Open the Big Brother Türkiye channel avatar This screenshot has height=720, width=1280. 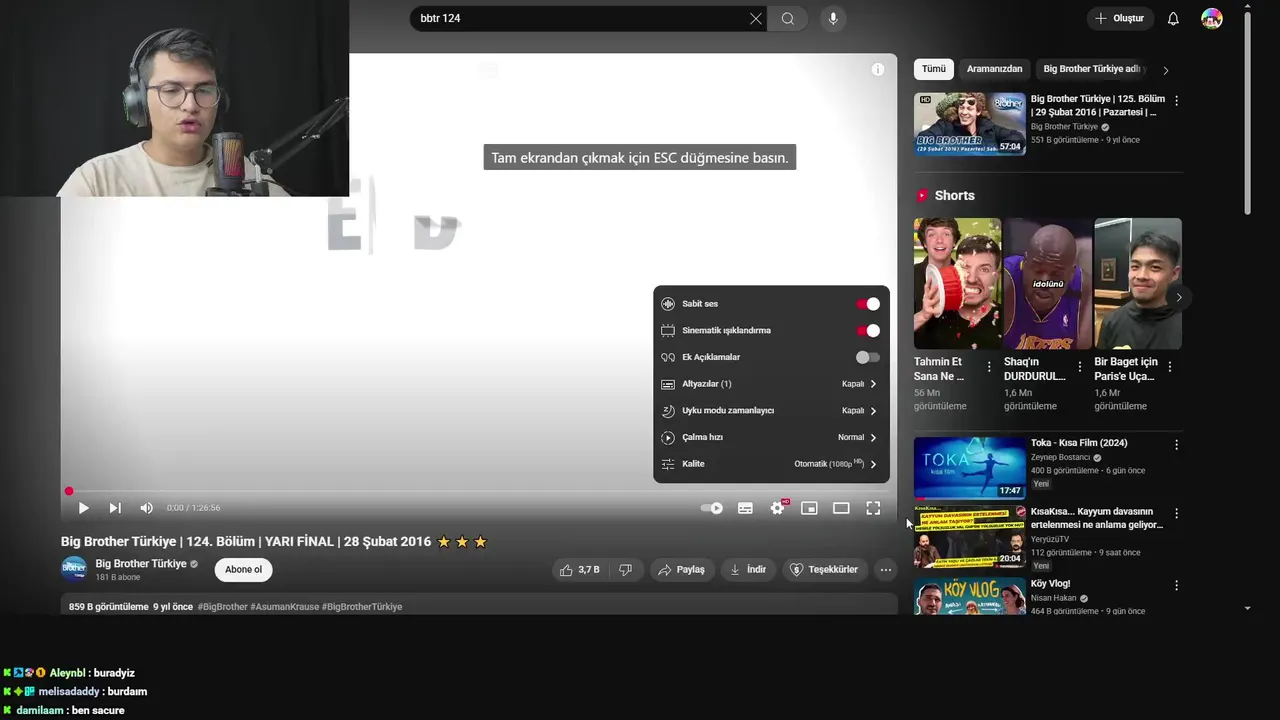(74, 569)
